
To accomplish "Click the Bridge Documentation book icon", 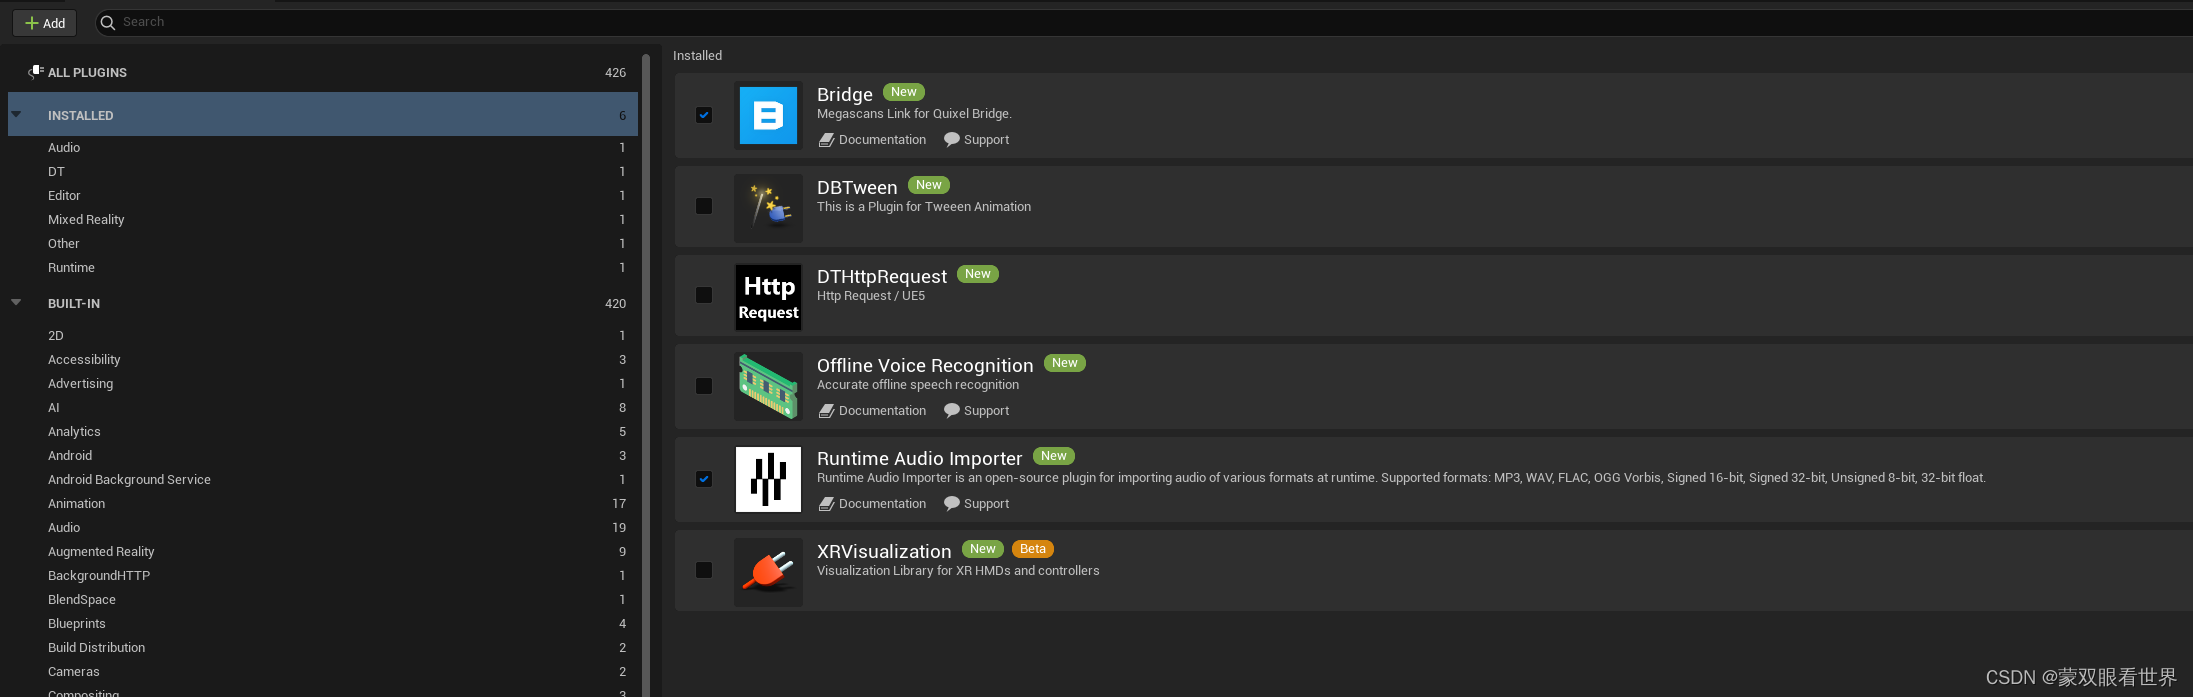I will [x=826, y=140].
